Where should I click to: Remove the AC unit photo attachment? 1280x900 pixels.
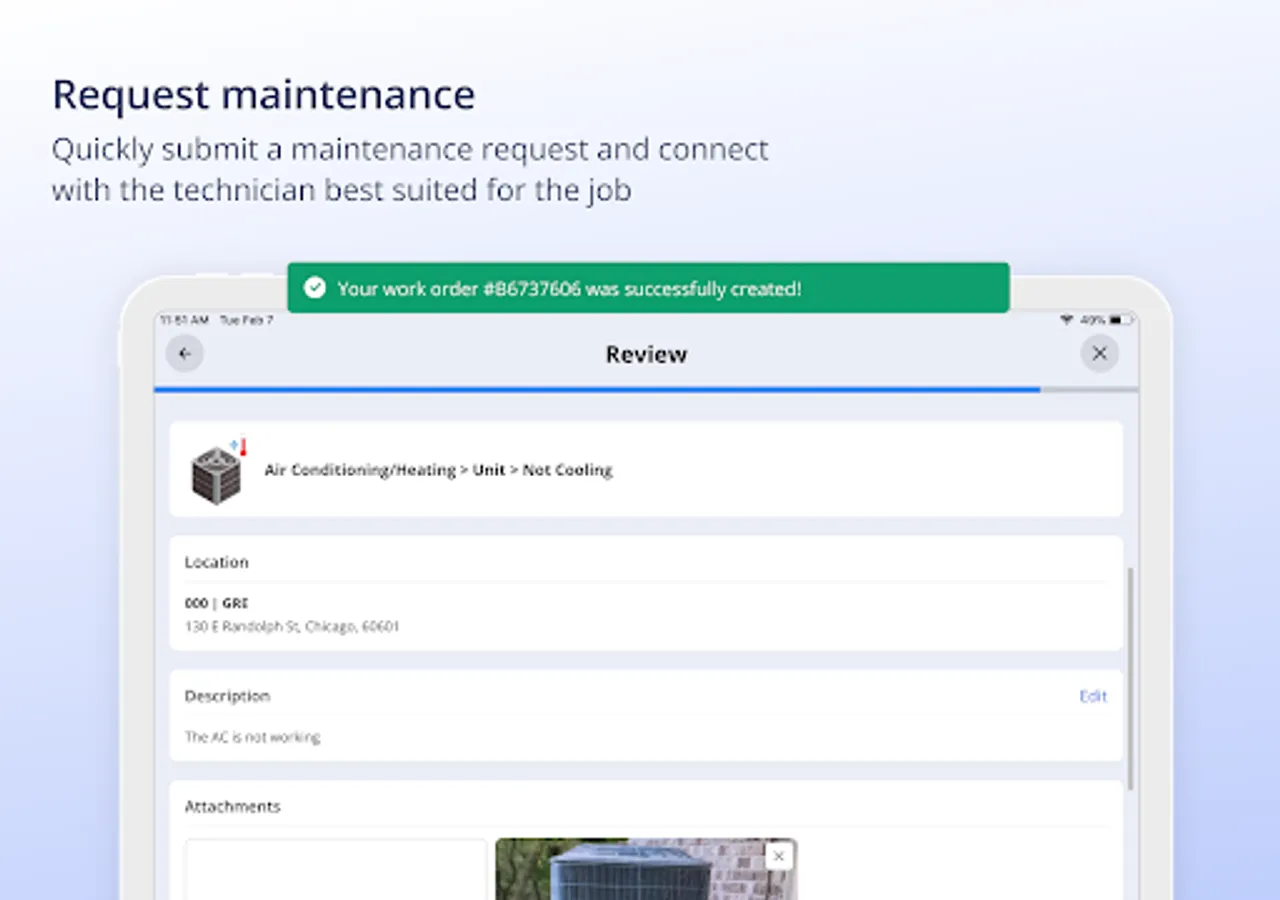[778, 856]
